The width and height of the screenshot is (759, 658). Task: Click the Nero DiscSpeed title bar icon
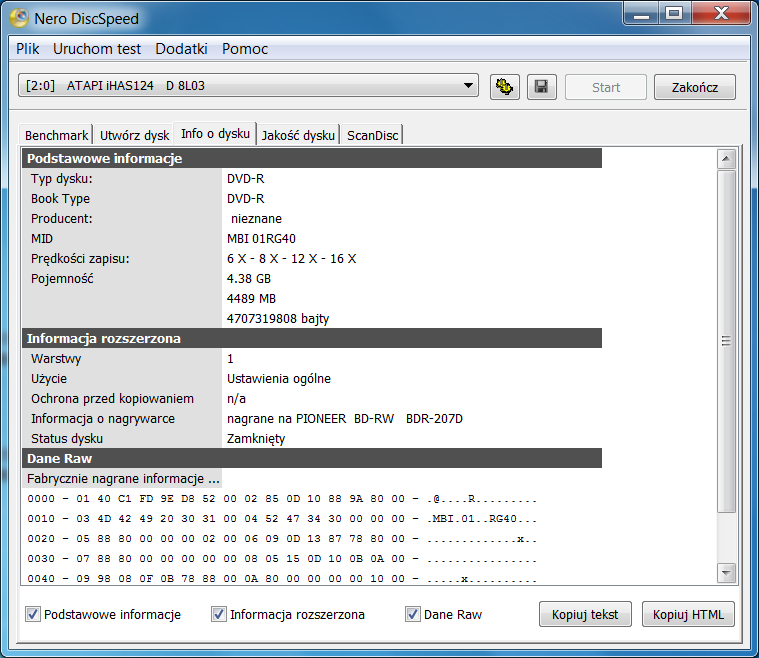[x=19, y=18]
